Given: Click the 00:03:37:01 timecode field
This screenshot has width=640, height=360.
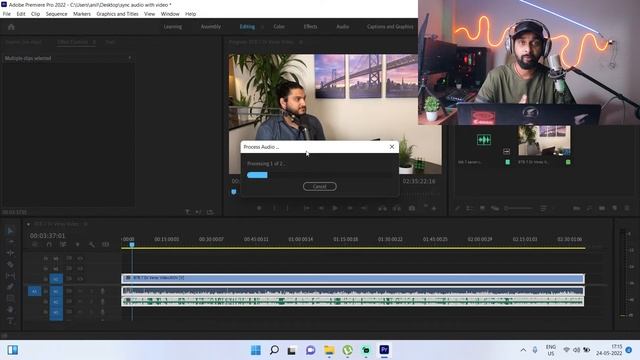Looking at the screenshot, I should click(47, 236).
